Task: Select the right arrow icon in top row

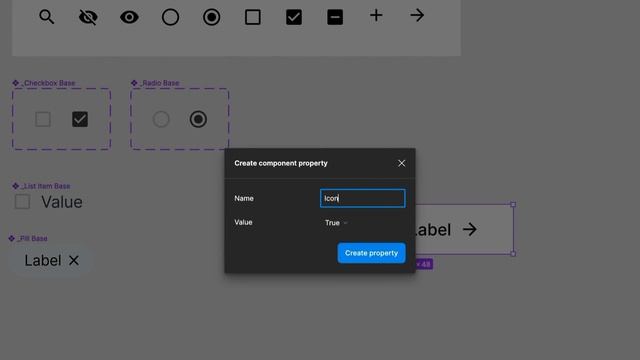Action: pyautogui.click(x=417, y=16)
